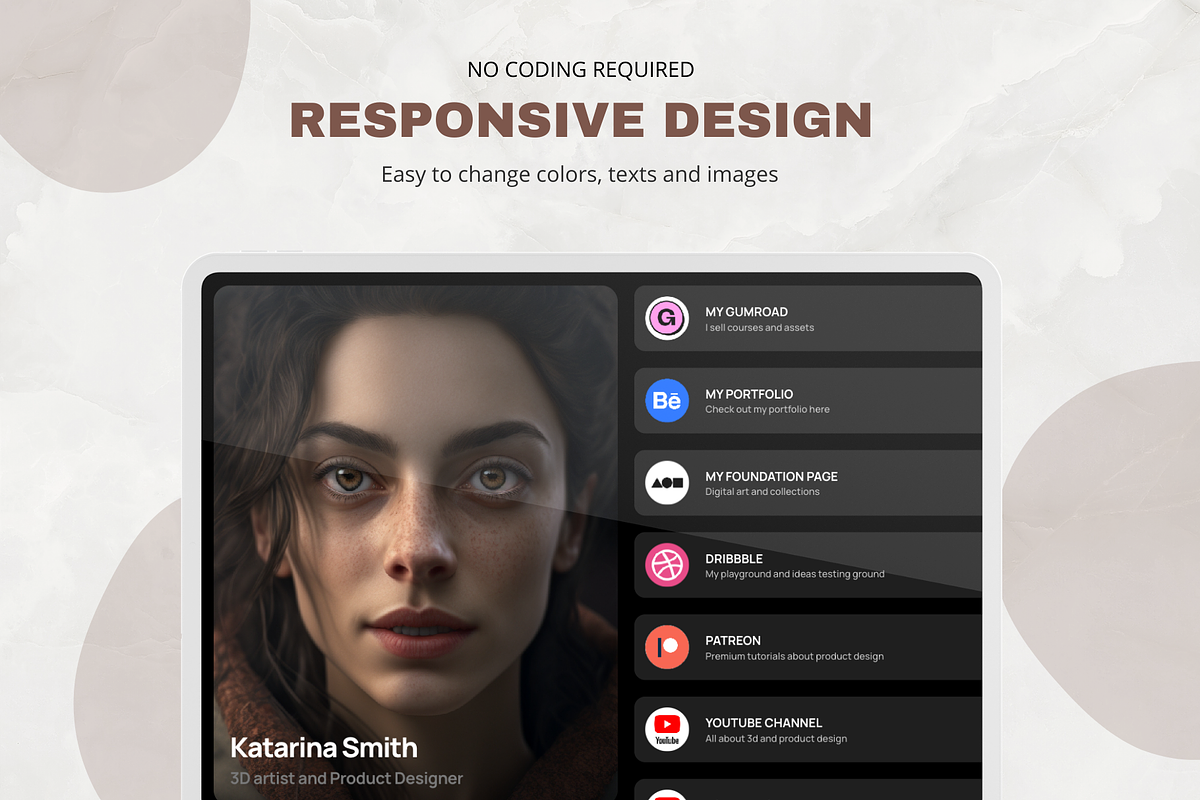Screen dimensions: 1200x800
Task: Click the Foundation shapes logo icon
Action: pyautogui.click(x=667, y=483)
